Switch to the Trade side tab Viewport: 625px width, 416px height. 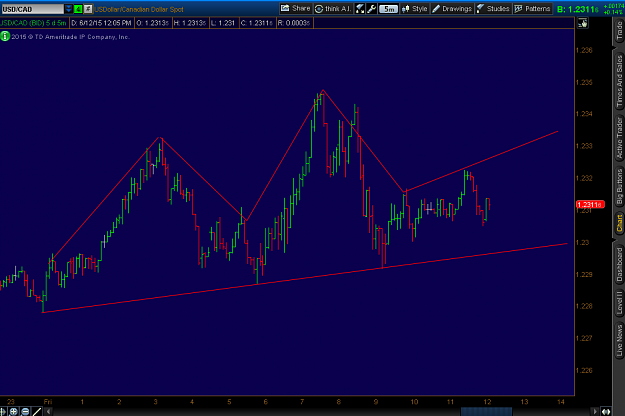(619, 31)
